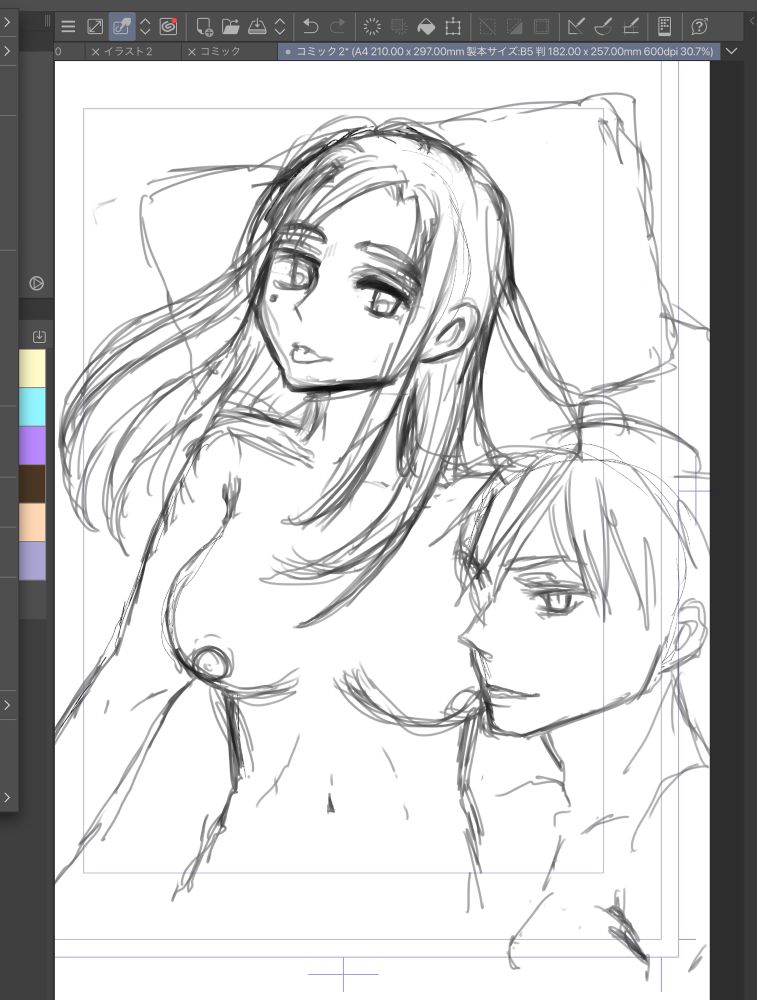Viewport: 757px width, 1000px height.
Task: Pick the lavender color swatch
Action: point(33,561)
